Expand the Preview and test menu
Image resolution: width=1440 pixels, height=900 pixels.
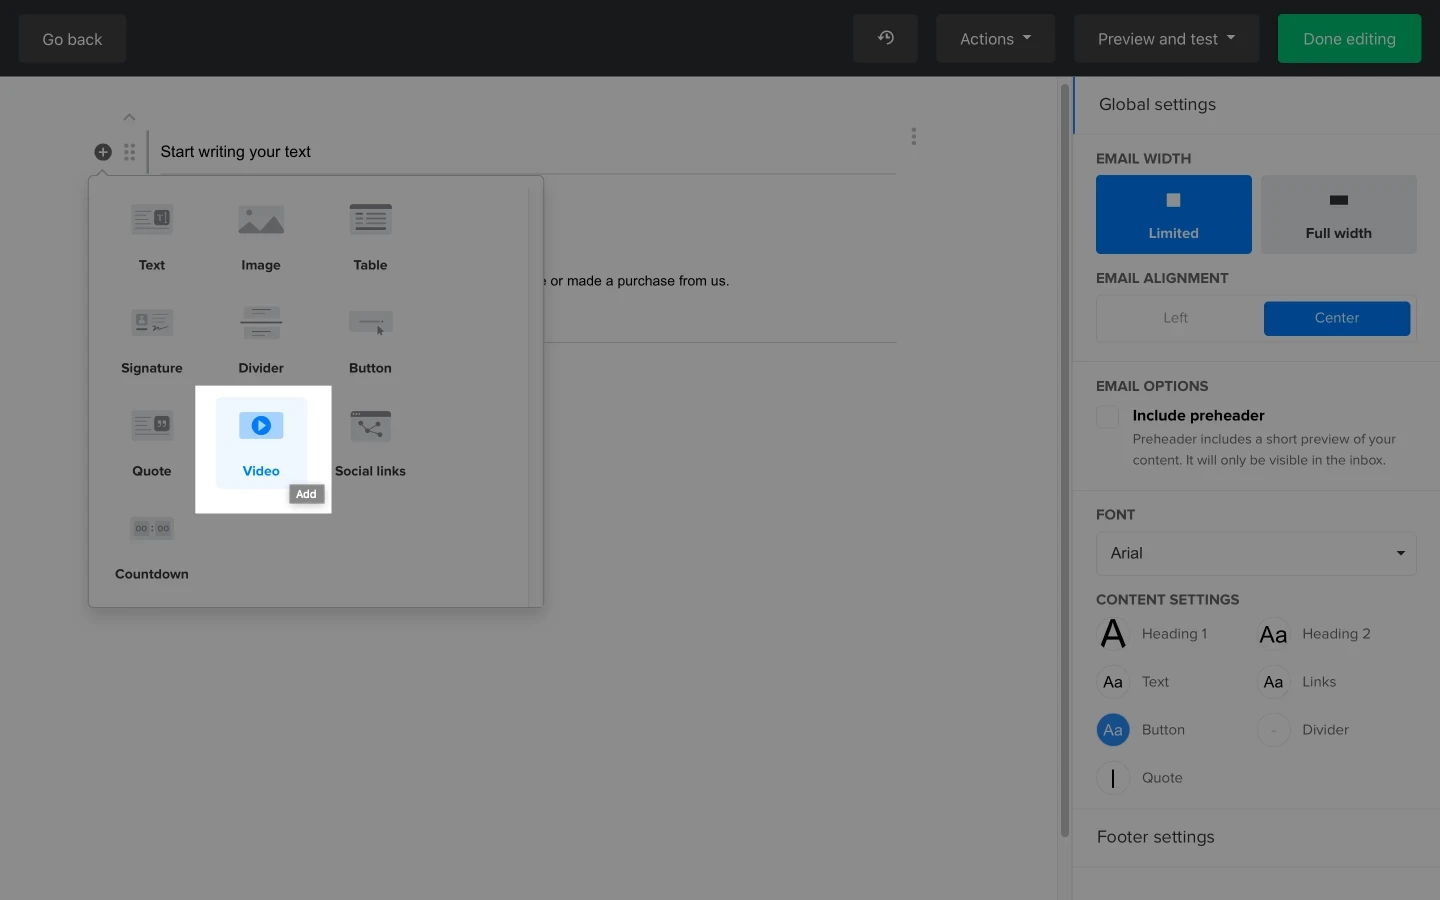click(x=1166, y=38)
